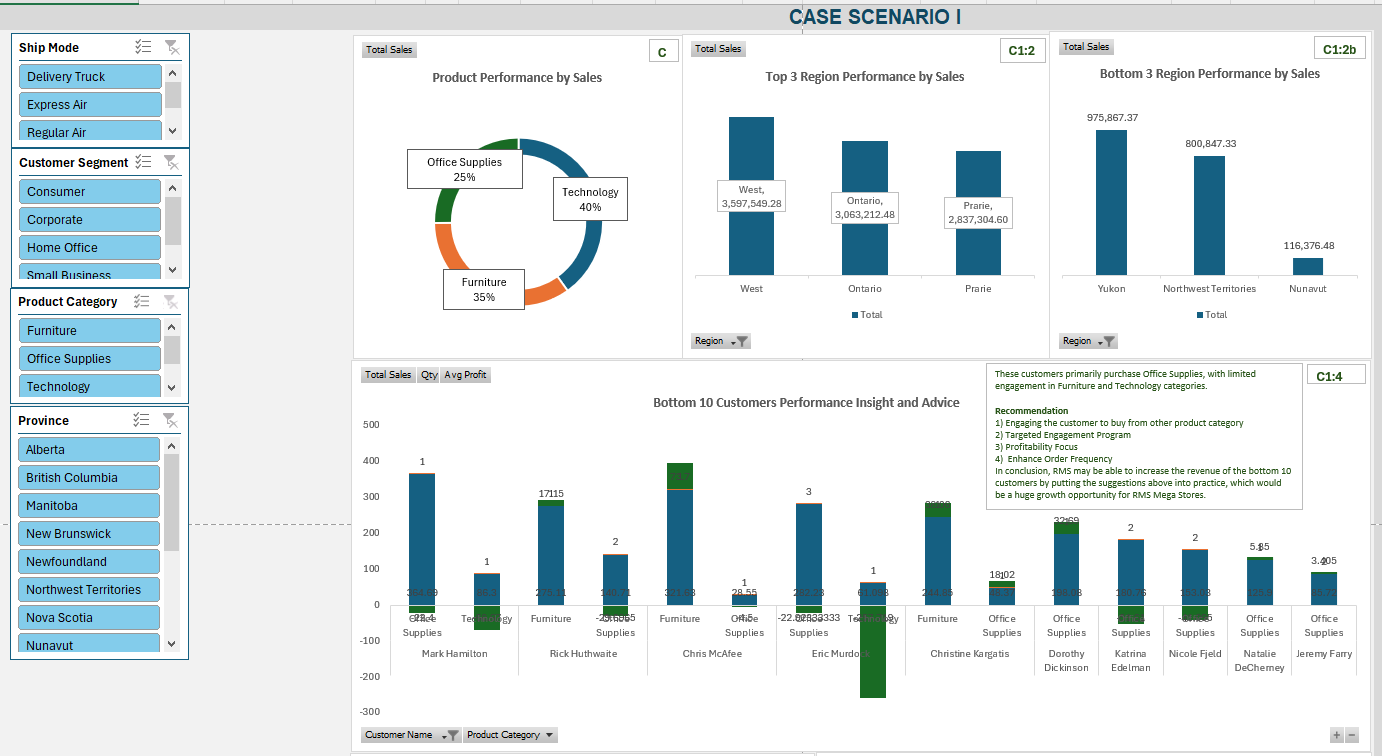Click scroll down arrow in Province slicer
Viewport: 1382px width, 756px height.
click(x=172, y=644)
